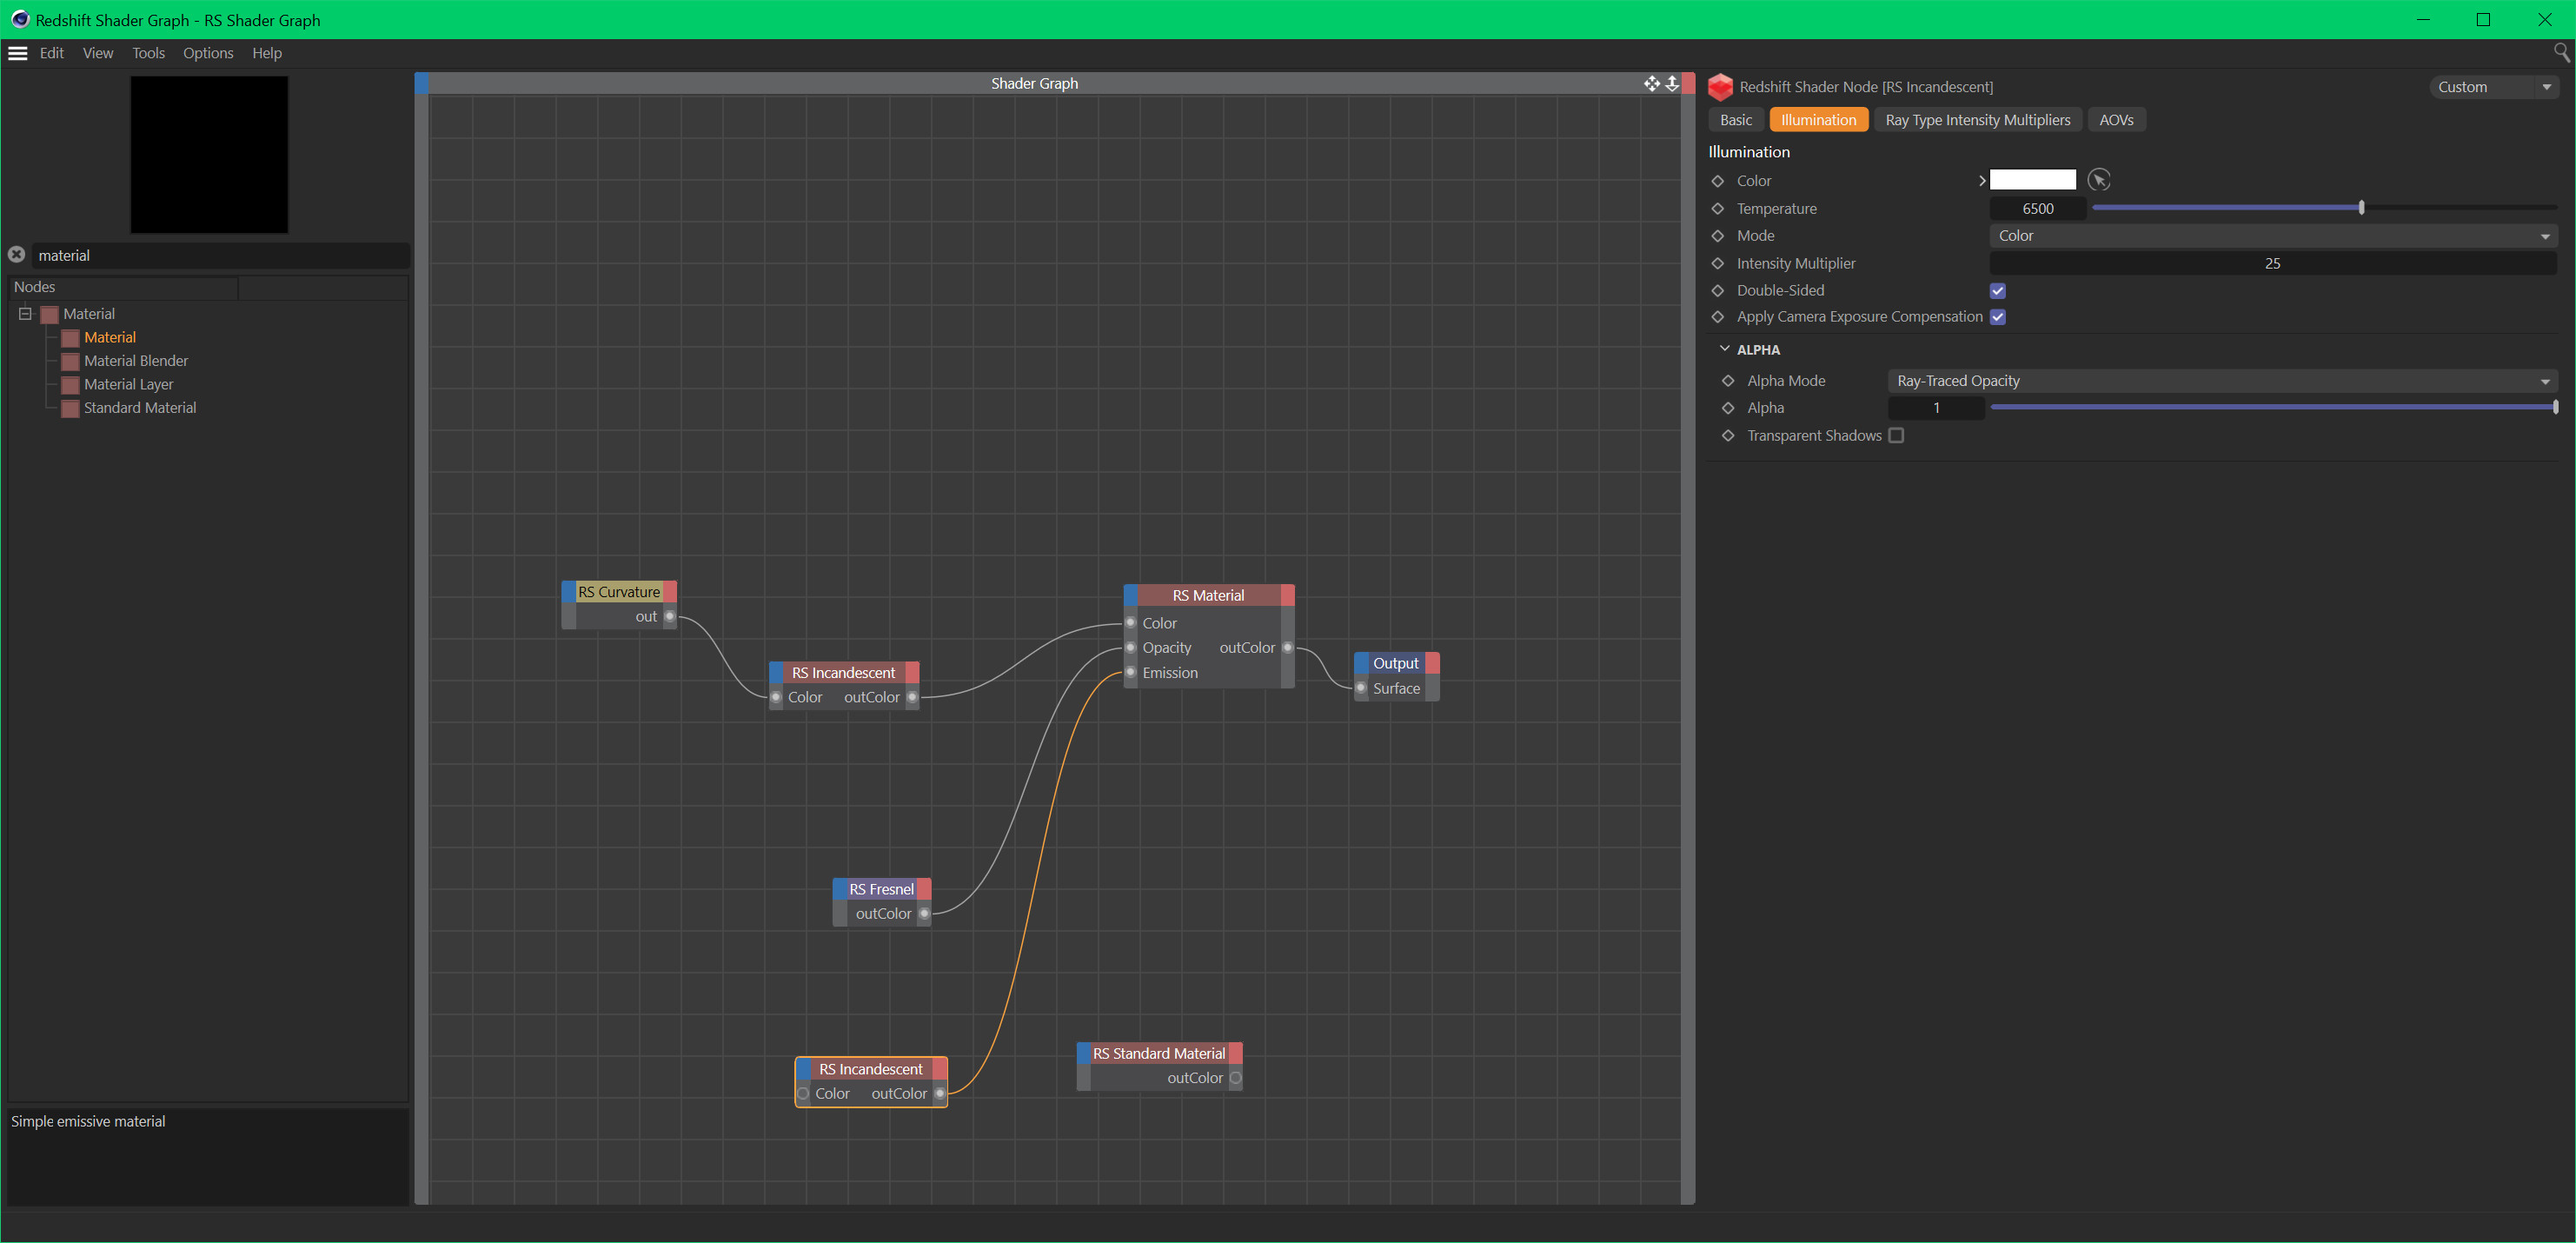Switch to Ray Type Intensity Multipliers tab
This screenshot has width=2576, height=1243.
click(1977, 120)
